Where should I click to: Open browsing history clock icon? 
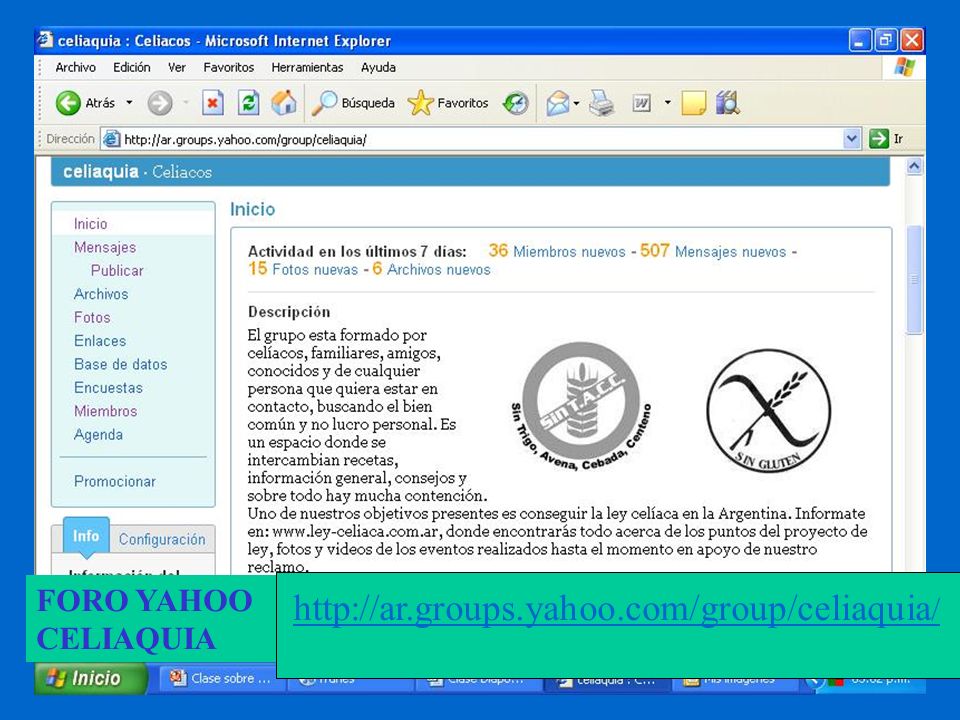point(516,103)
